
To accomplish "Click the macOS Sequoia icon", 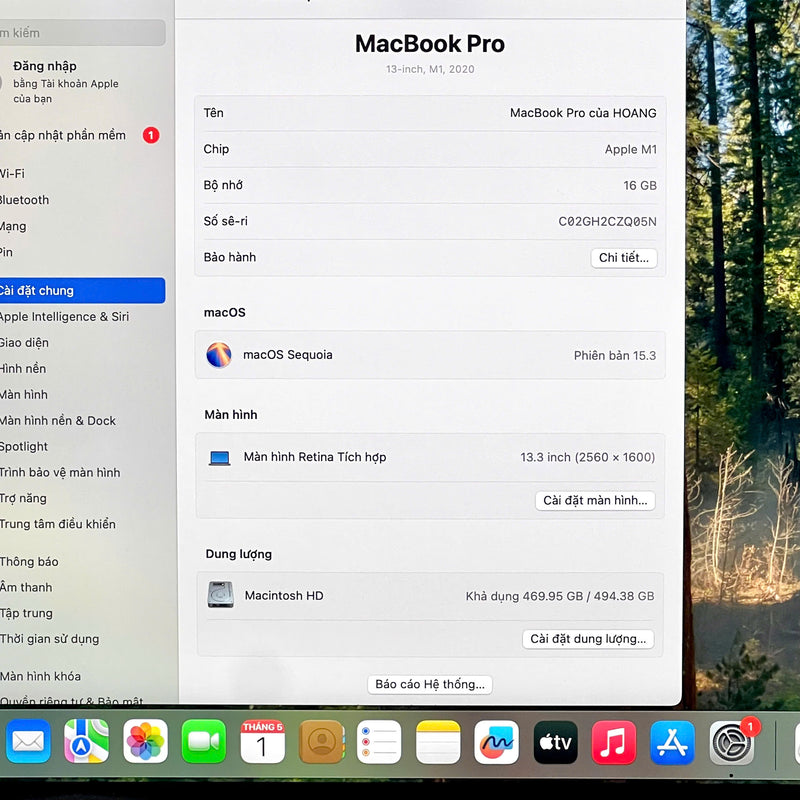I will click(x=219, y=355).
